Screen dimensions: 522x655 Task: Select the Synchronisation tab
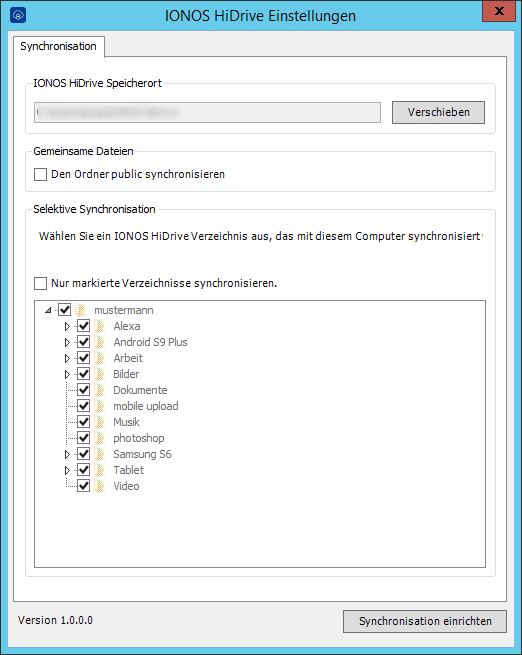[x=58, y=46]
